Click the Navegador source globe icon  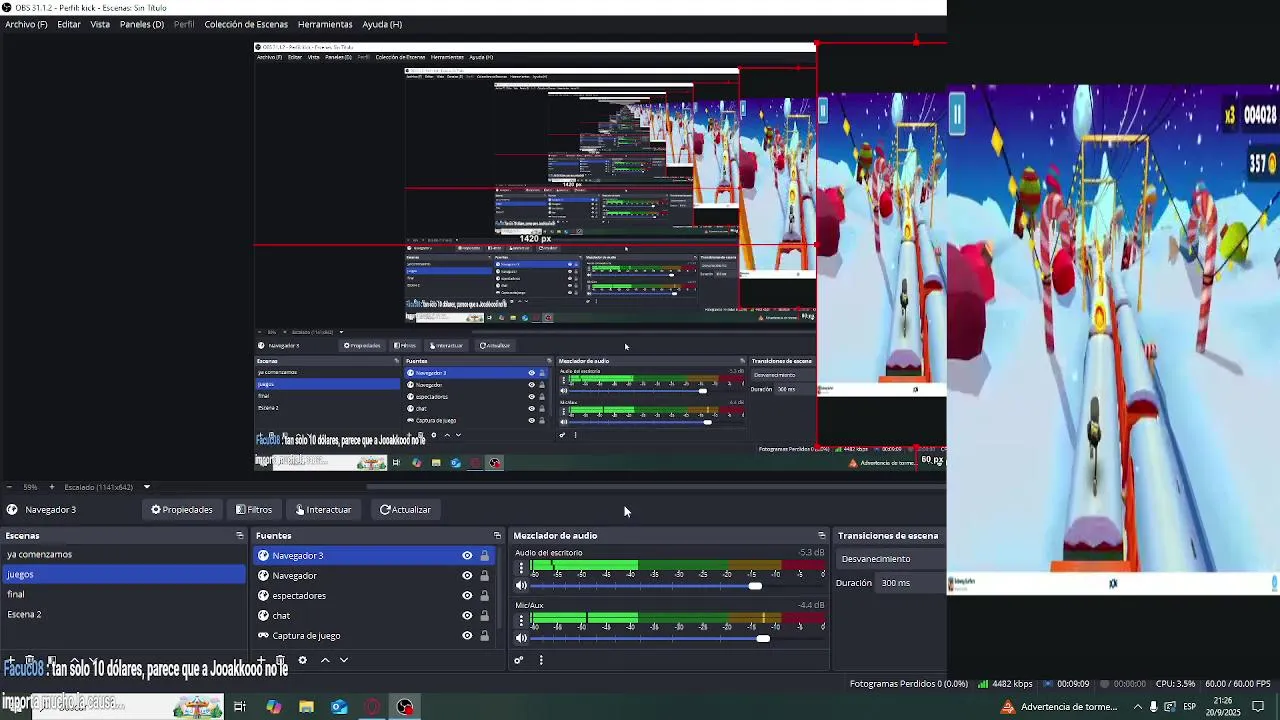(x=264, y=576)
